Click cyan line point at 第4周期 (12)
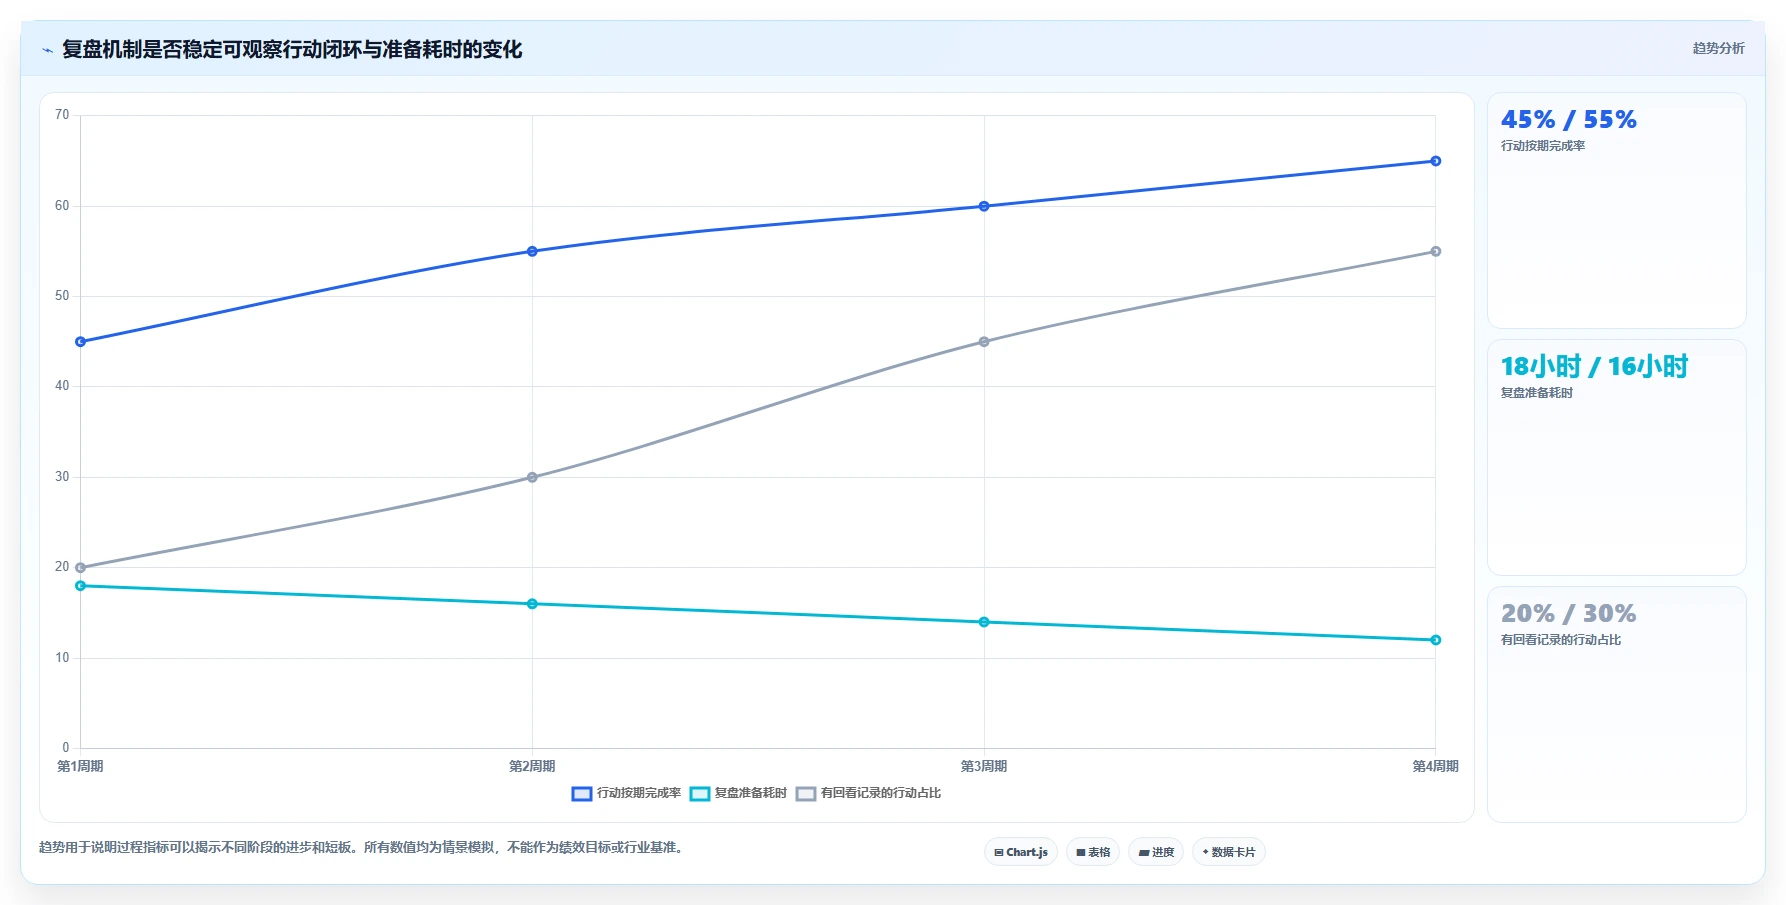 [x=1436, y=640]
